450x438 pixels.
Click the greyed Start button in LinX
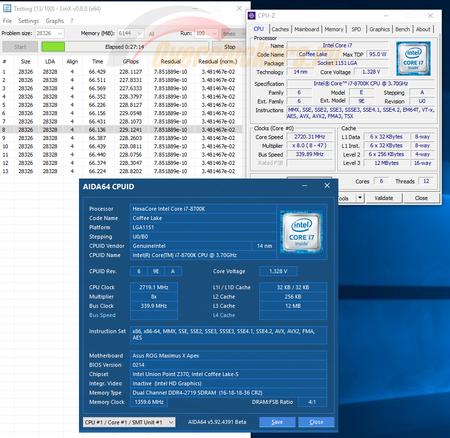click(x=20, y=47)
